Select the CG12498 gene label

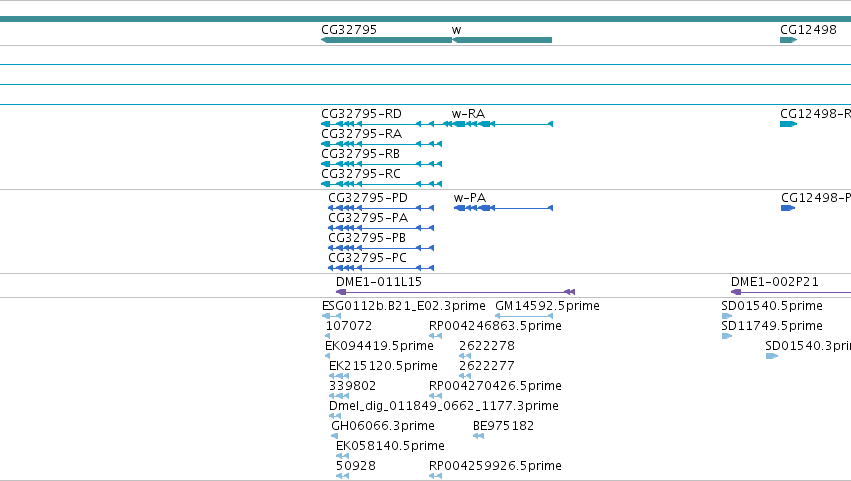coord(808,30)
